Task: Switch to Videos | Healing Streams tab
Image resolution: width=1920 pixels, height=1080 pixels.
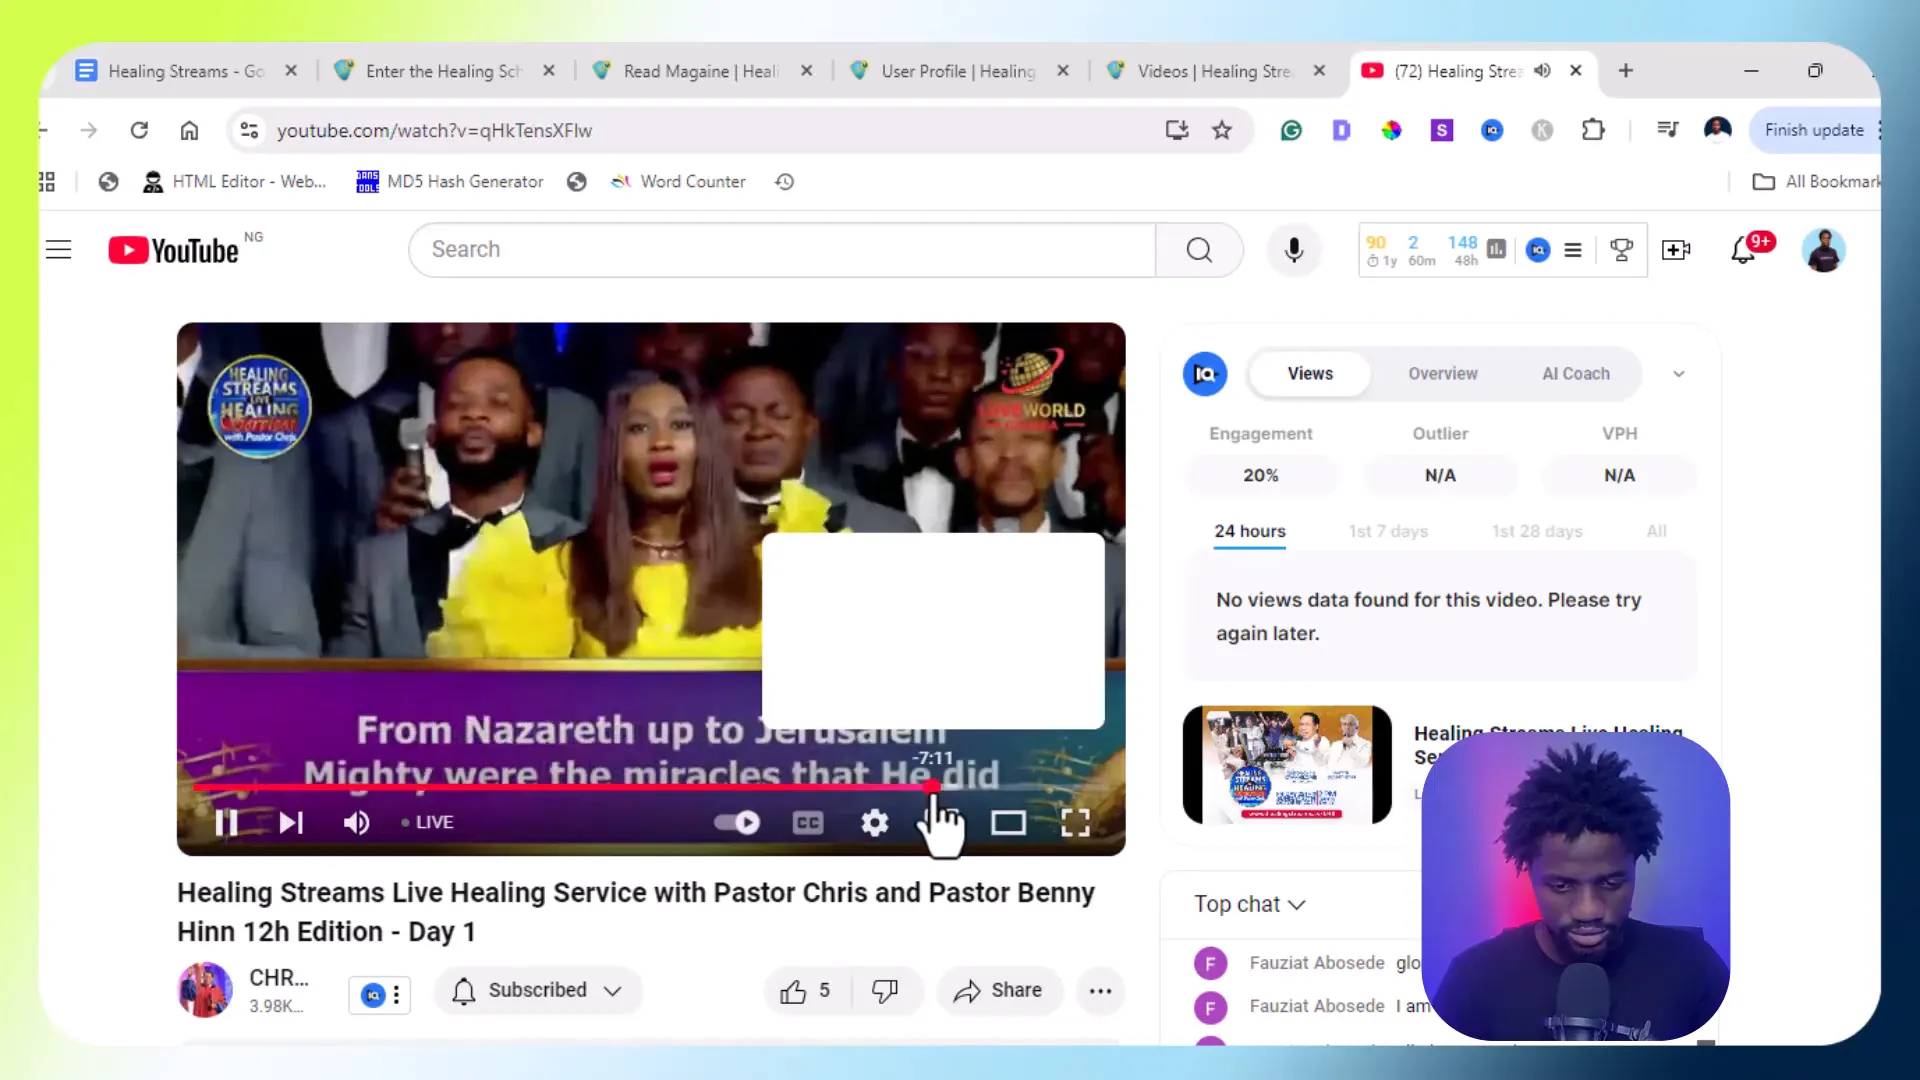Action: [x=1215, y=71]
